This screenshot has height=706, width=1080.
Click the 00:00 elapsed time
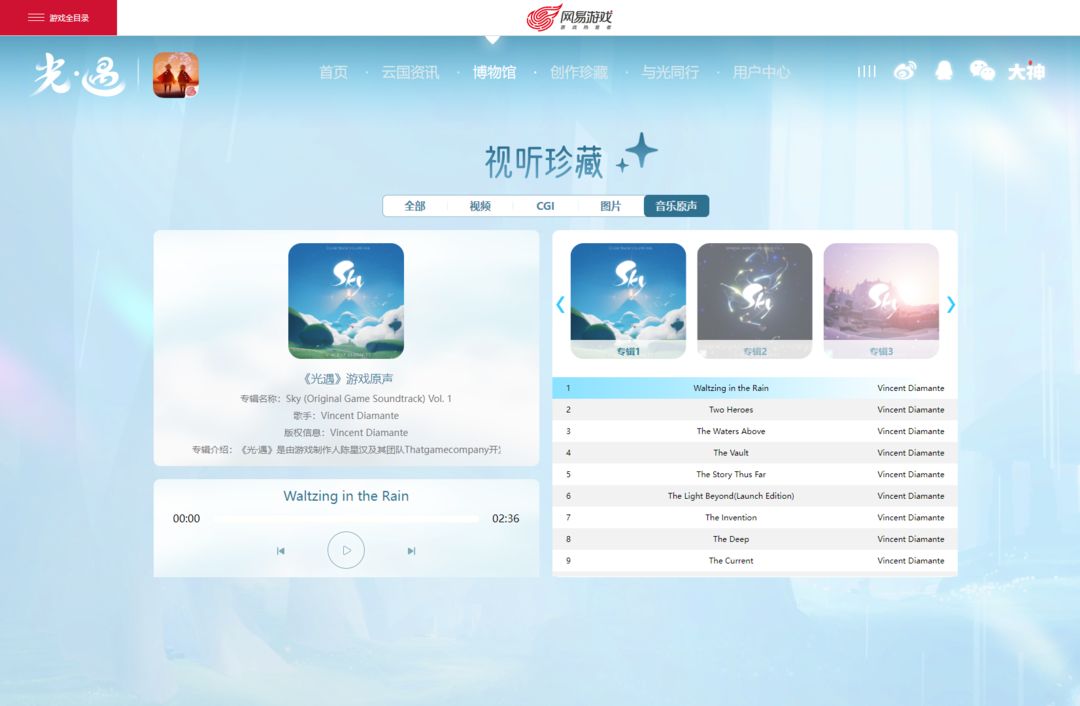point(186,519)
